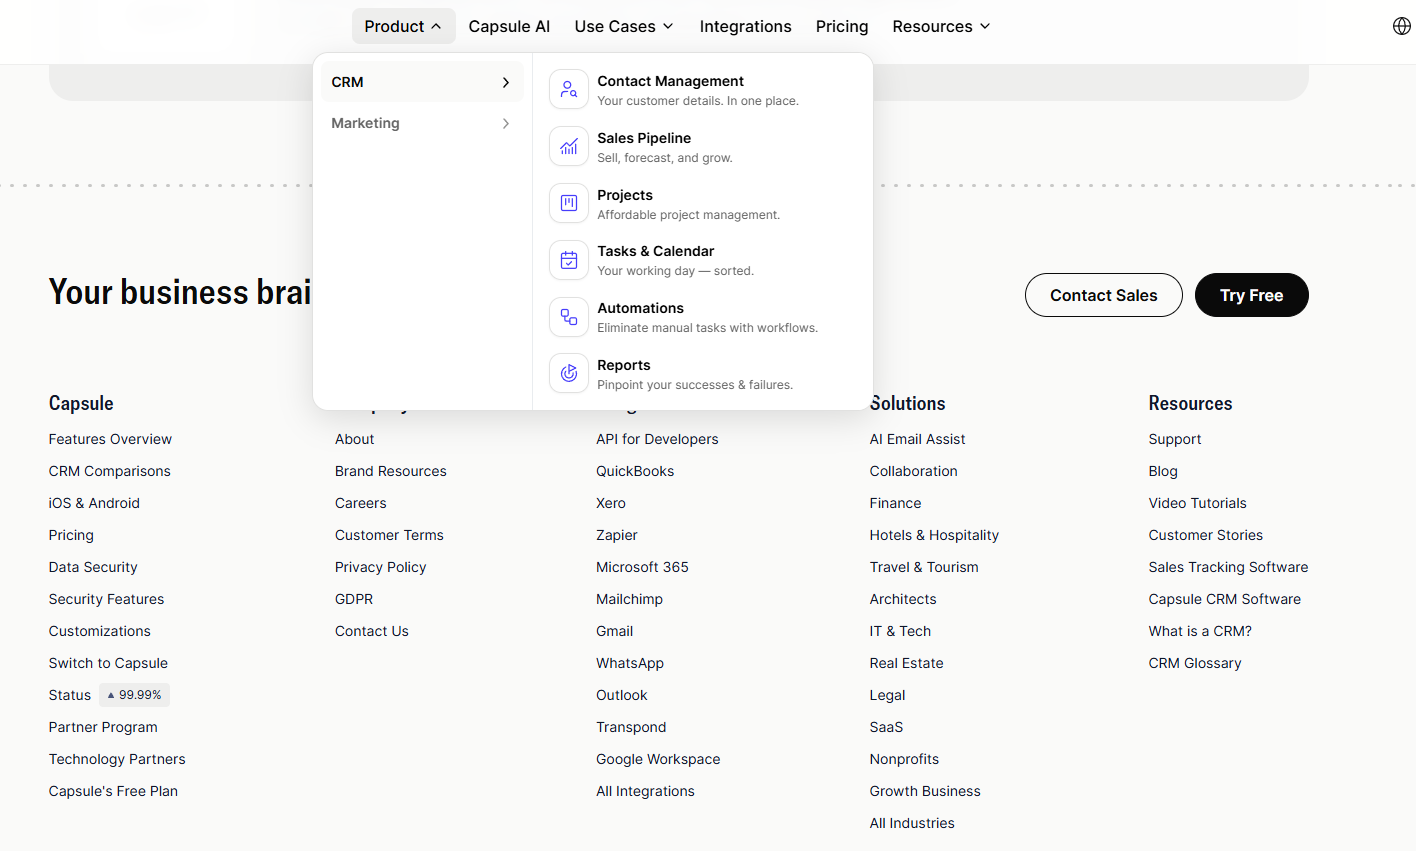This screenshot has width=1416, height=851.
Task: Open the Capsule AI menu item
Action: pyautogui.click(x=509, y=26)
